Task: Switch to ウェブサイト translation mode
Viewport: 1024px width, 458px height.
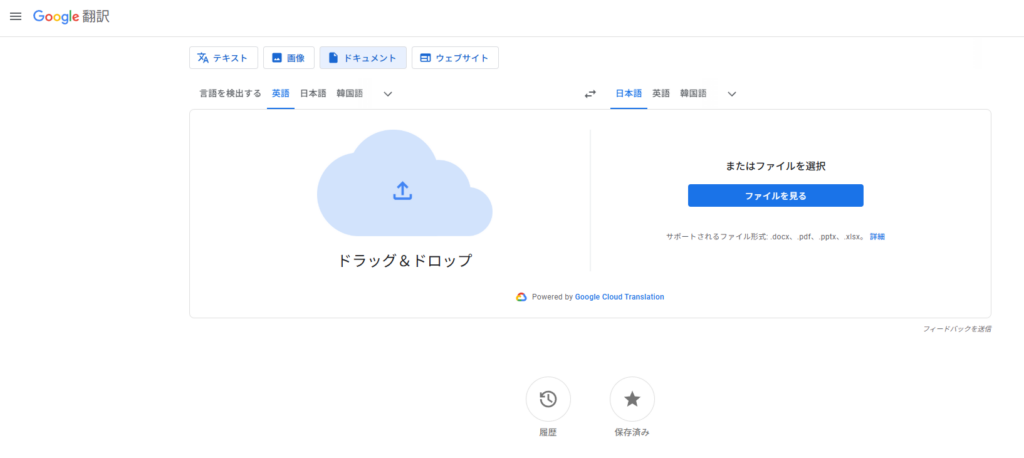Action: click(455, 58)
